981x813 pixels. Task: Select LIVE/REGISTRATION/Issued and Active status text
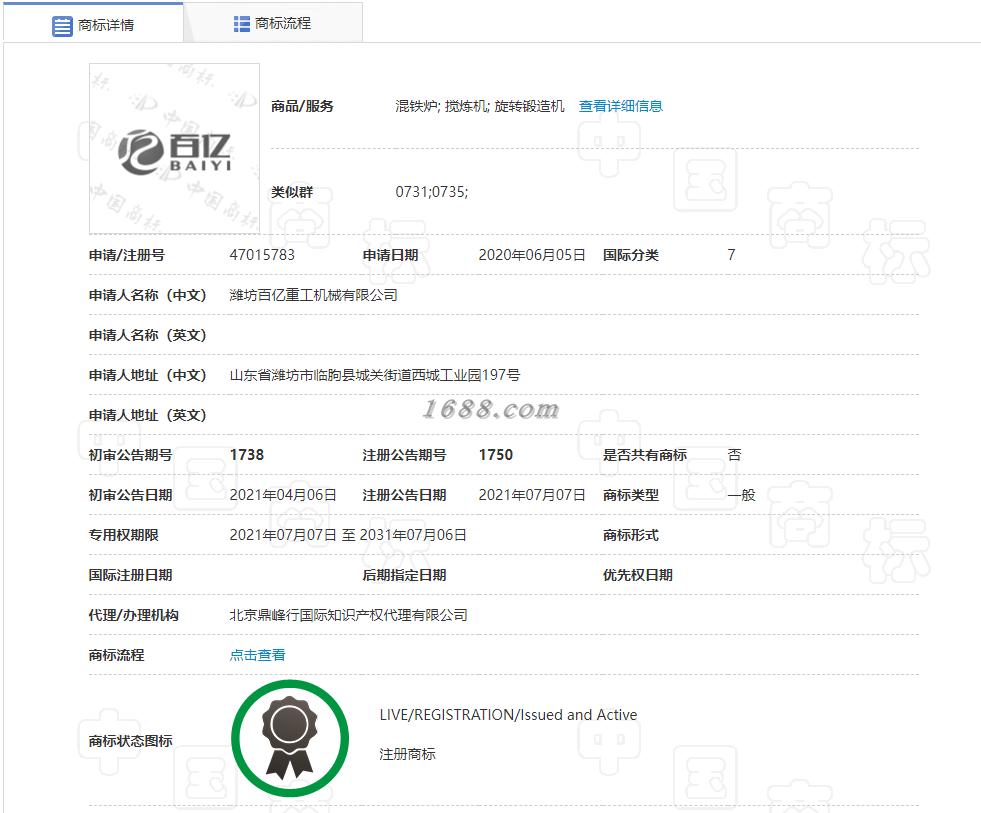509,715
